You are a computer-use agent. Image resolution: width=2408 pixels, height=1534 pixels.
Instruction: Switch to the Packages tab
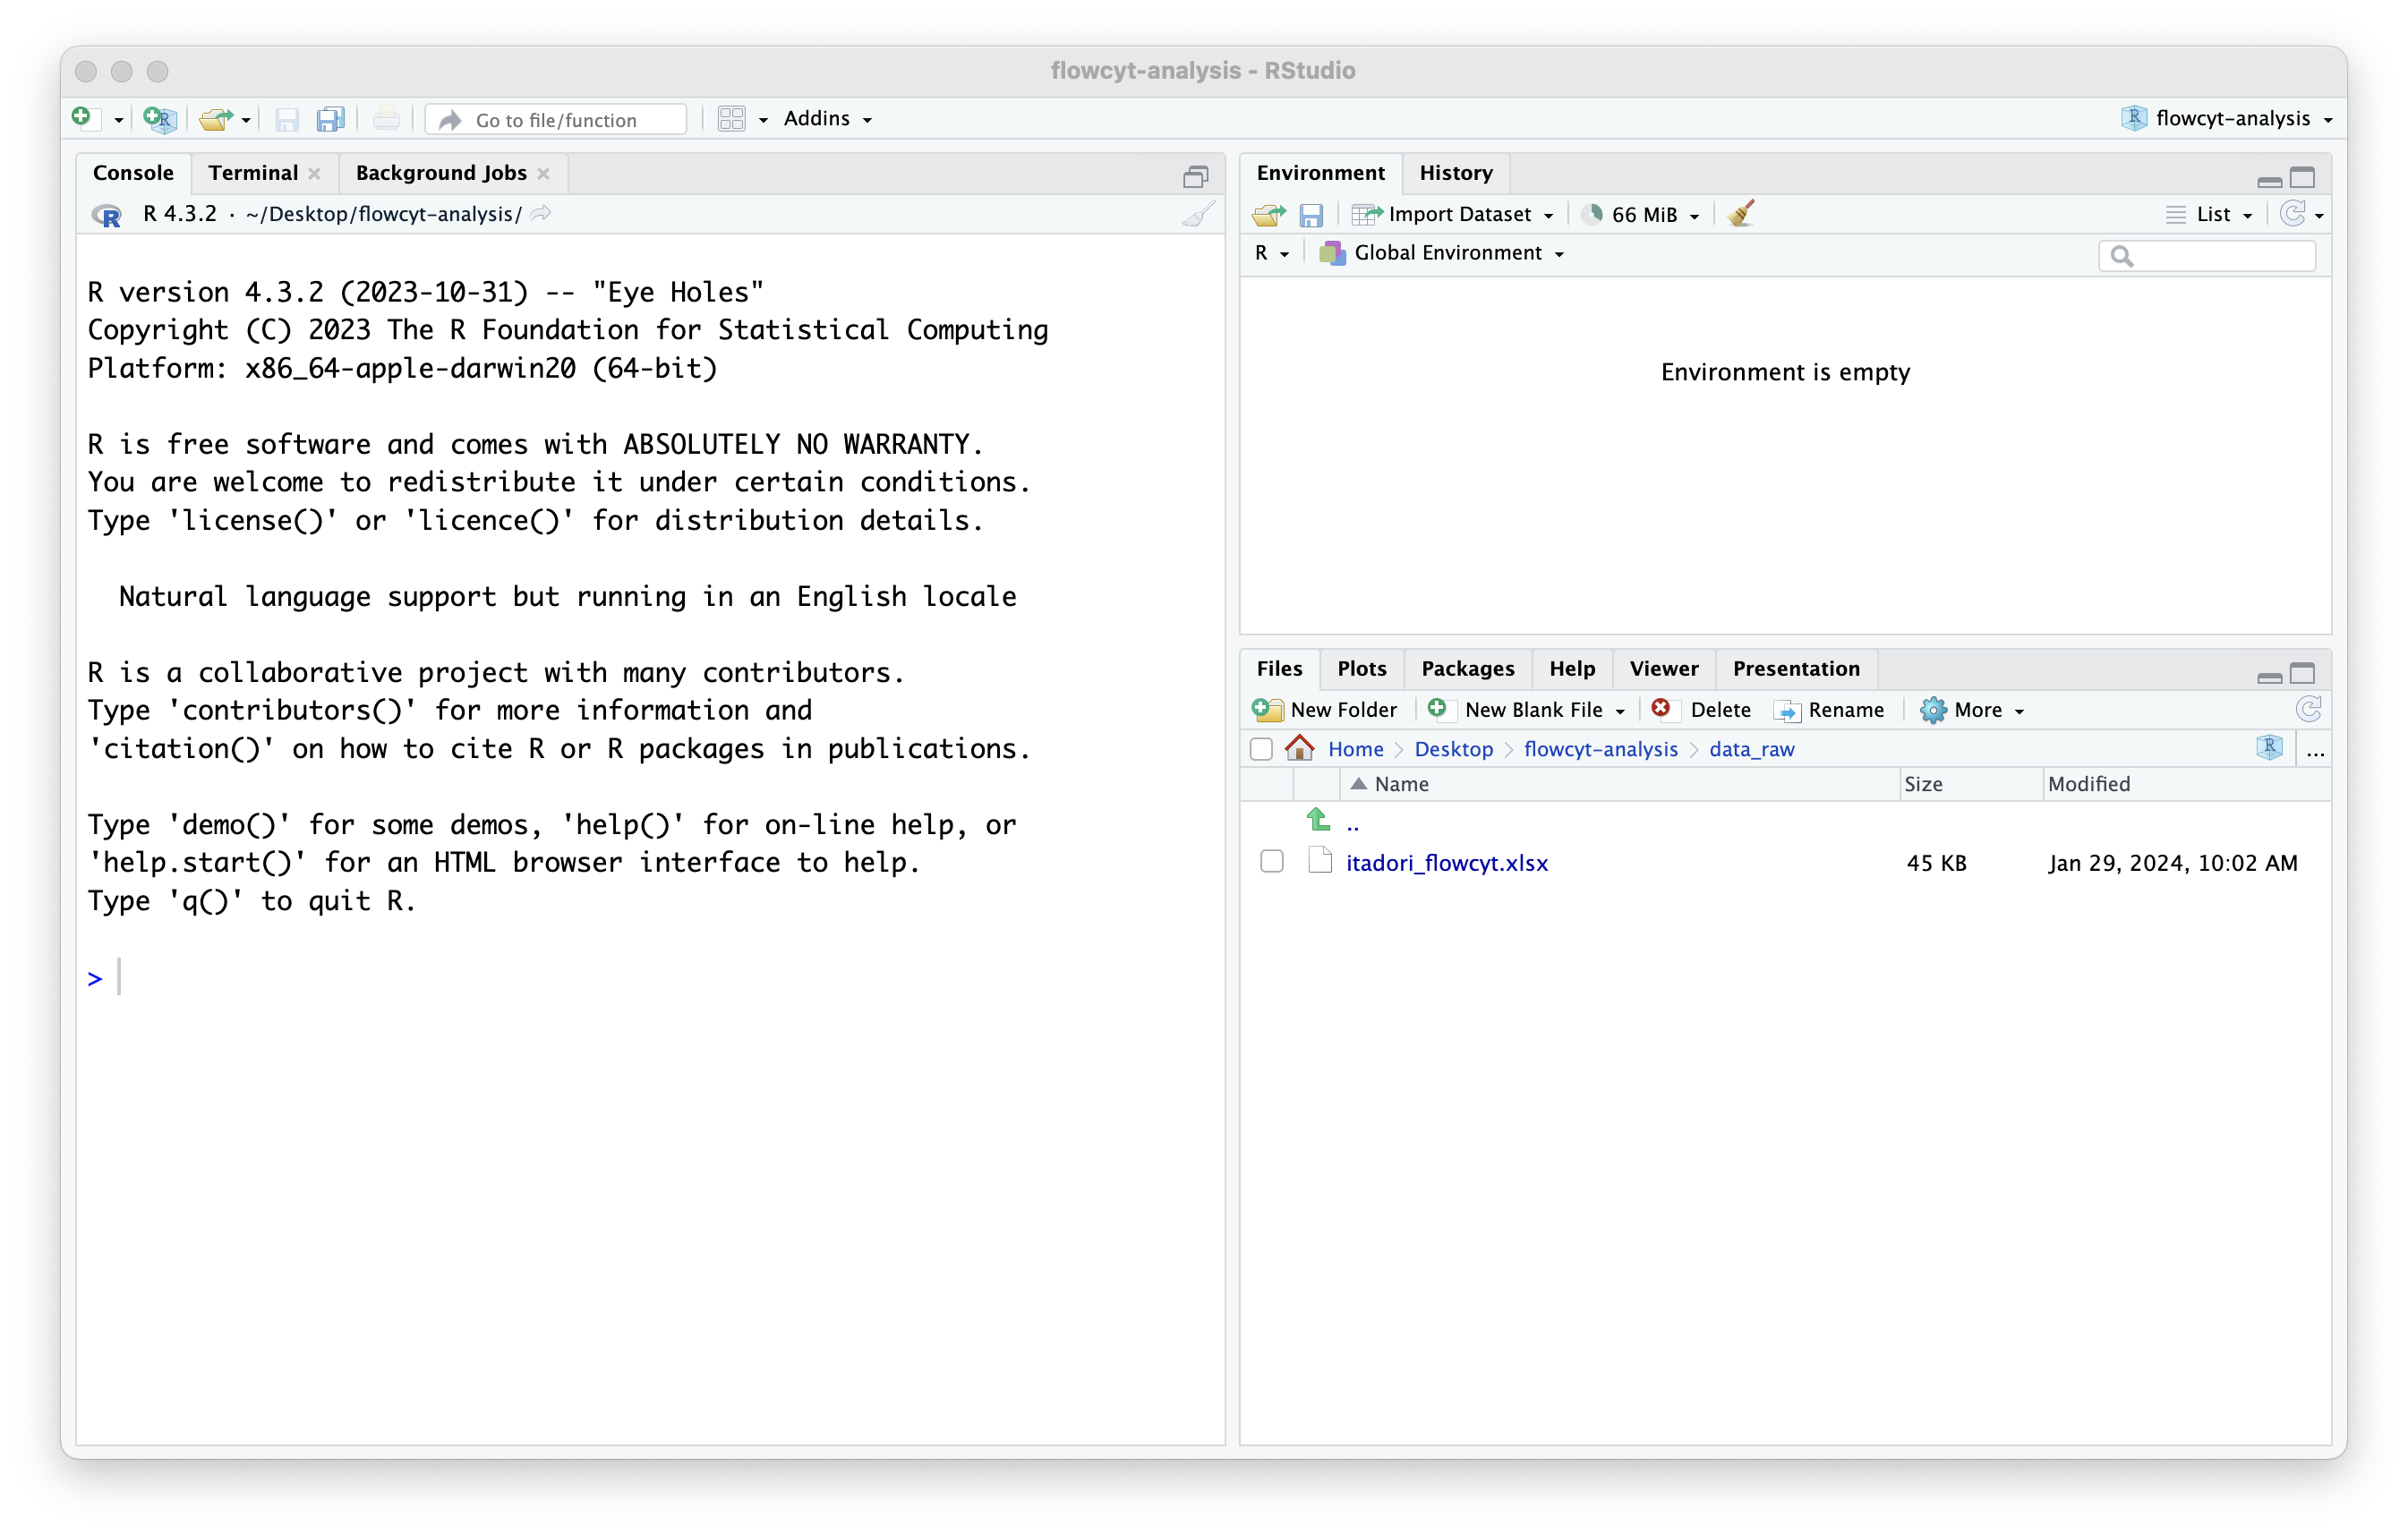(x=1467, y=668)
